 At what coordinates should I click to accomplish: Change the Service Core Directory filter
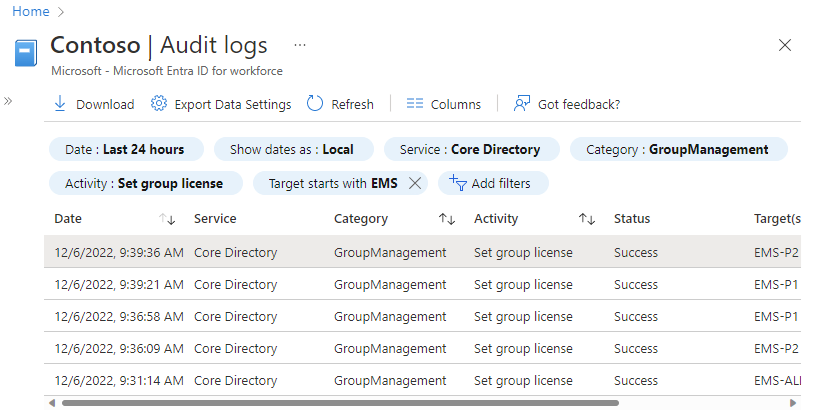coord(470,149)
